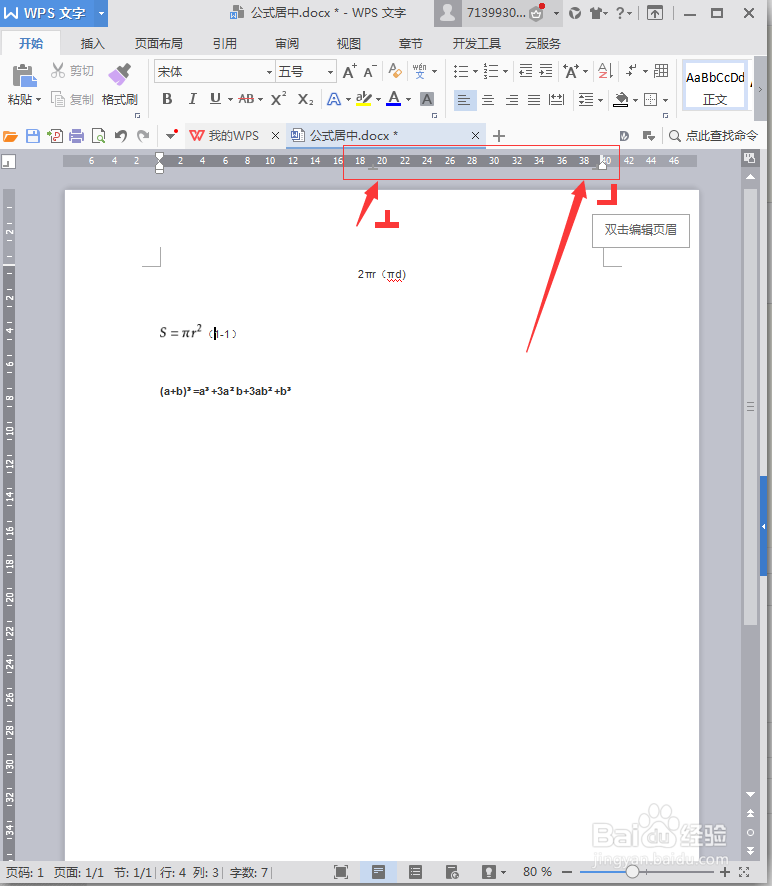Toggle strikethrough AB formatting
This screenshot has width=772, height=886.
(246, 99)
